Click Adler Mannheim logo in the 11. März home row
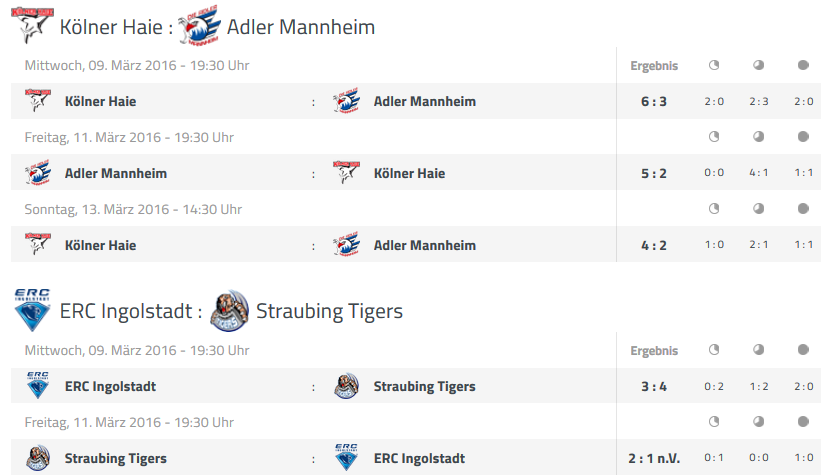The image size is (821, 476). click(38, 173)
